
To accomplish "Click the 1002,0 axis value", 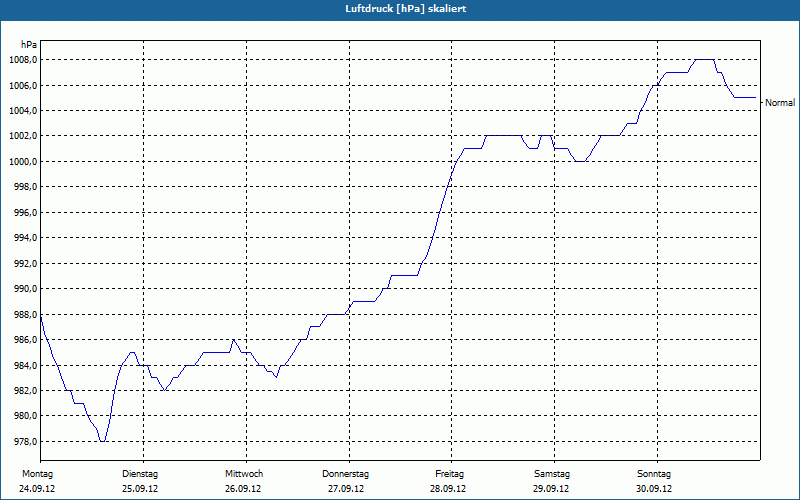I will pos(23,136).
